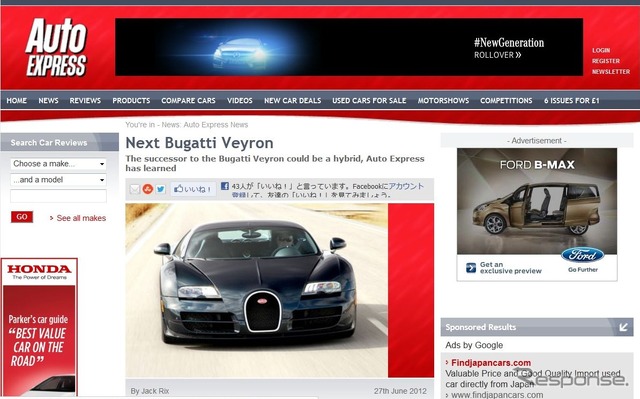This screenshot has width=640, height=399.
Task: Click the #NewGeneration ROLLOVER banner ad
Action: (349, 47)
